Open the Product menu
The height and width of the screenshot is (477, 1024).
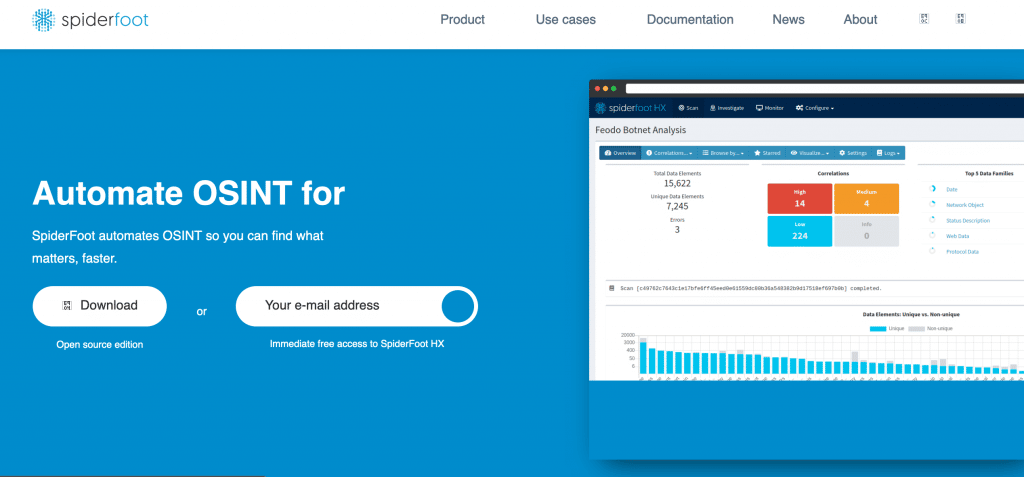[462, 20]
